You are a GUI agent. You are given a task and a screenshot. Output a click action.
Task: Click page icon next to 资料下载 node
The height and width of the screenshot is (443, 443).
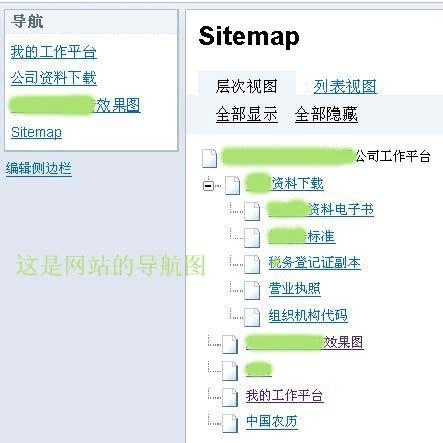click(x=232, y=185)
